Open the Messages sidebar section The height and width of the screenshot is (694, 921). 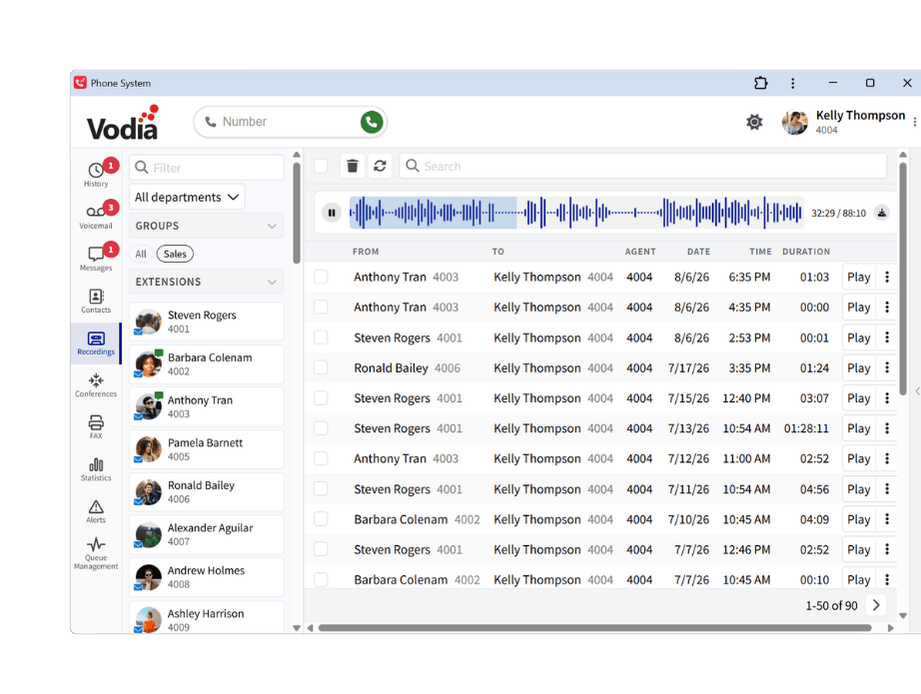tap(96, 257)
